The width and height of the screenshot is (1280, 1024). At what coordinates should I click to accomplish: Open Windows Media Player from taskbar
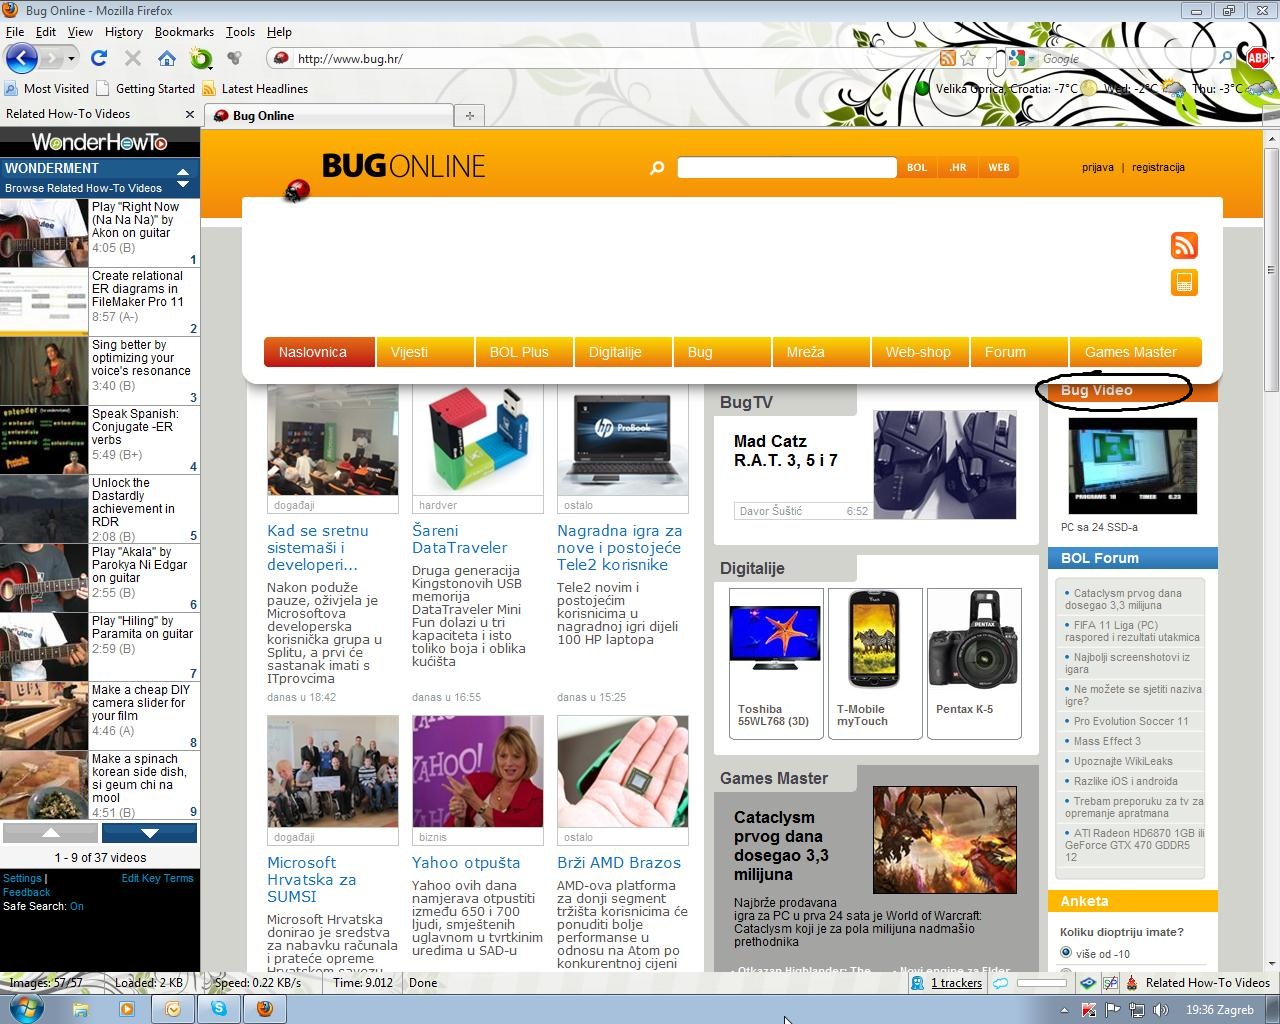click(x=127, y=1008)
